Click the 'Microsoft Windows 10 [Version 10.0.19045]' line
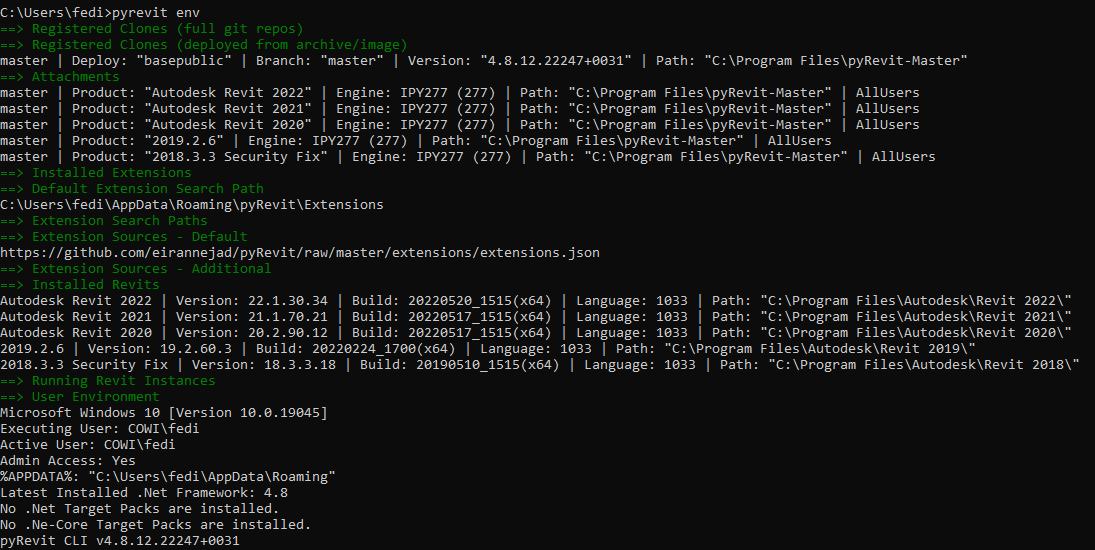The image size is (1095, 550). (163, 412)
